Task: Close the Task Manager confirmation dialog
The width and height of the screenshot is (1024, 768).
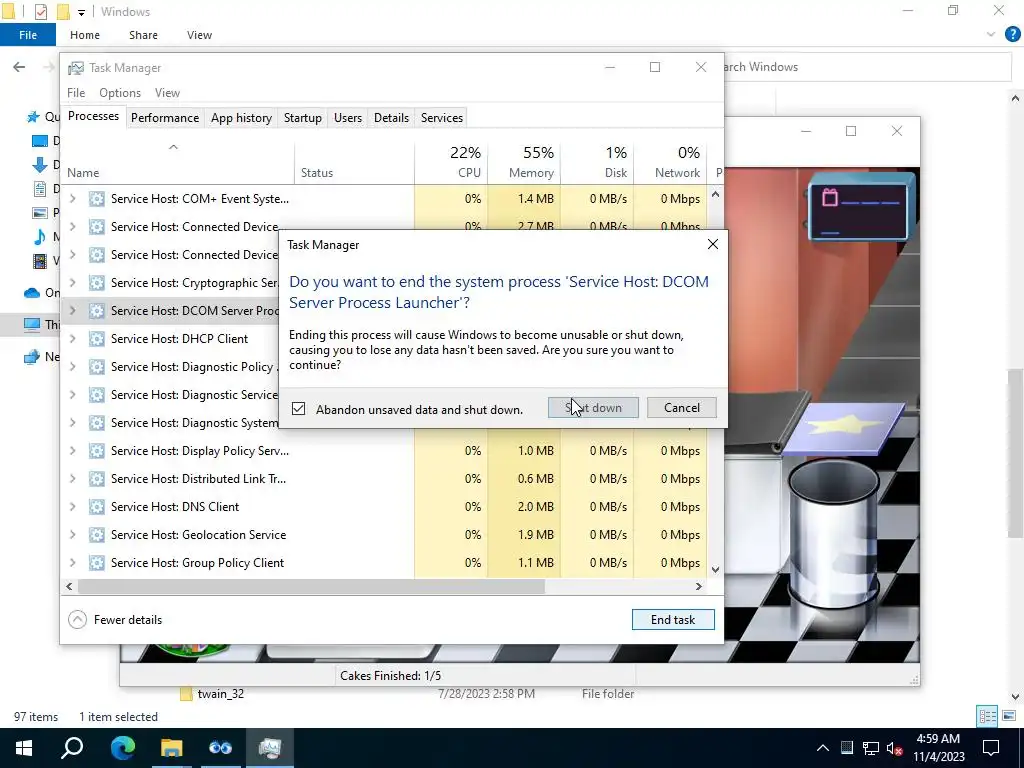Action: pos(712,244)
